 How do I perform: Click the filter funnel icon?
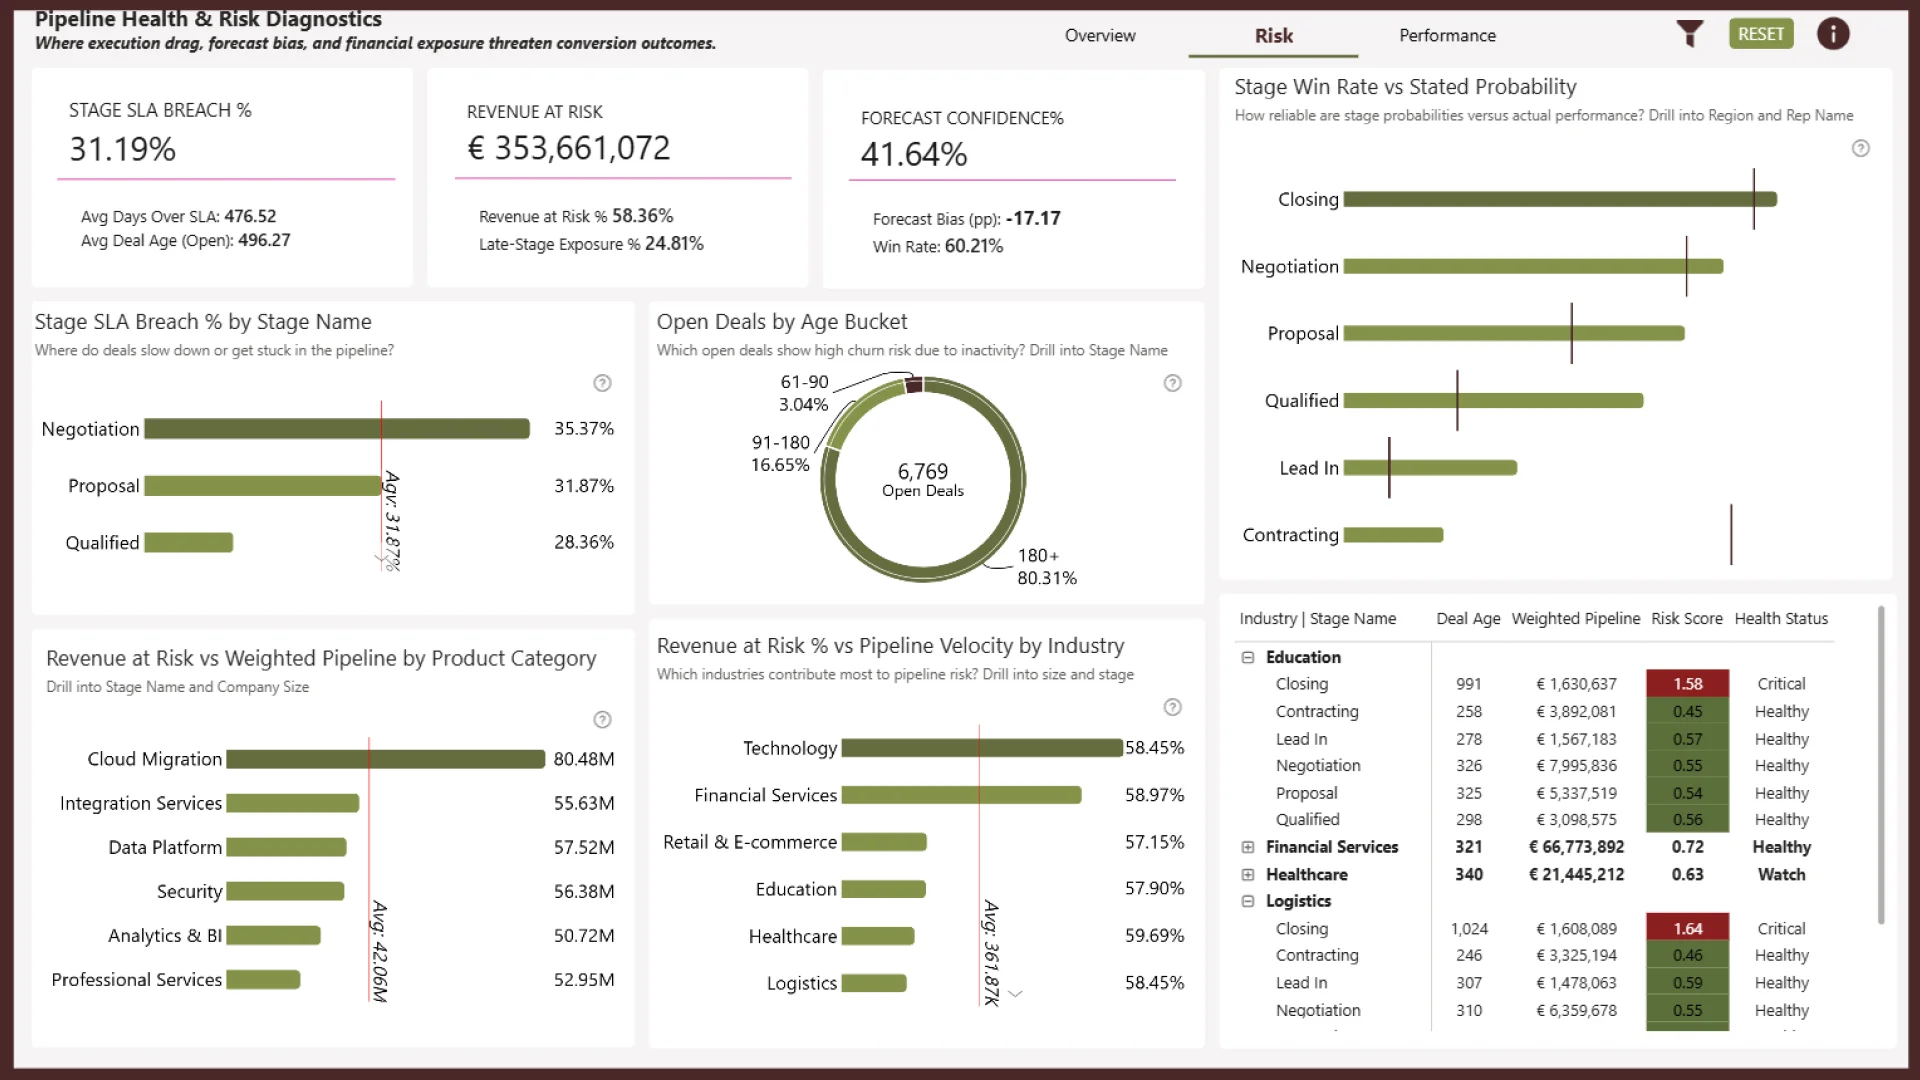tap(1689, 34)
